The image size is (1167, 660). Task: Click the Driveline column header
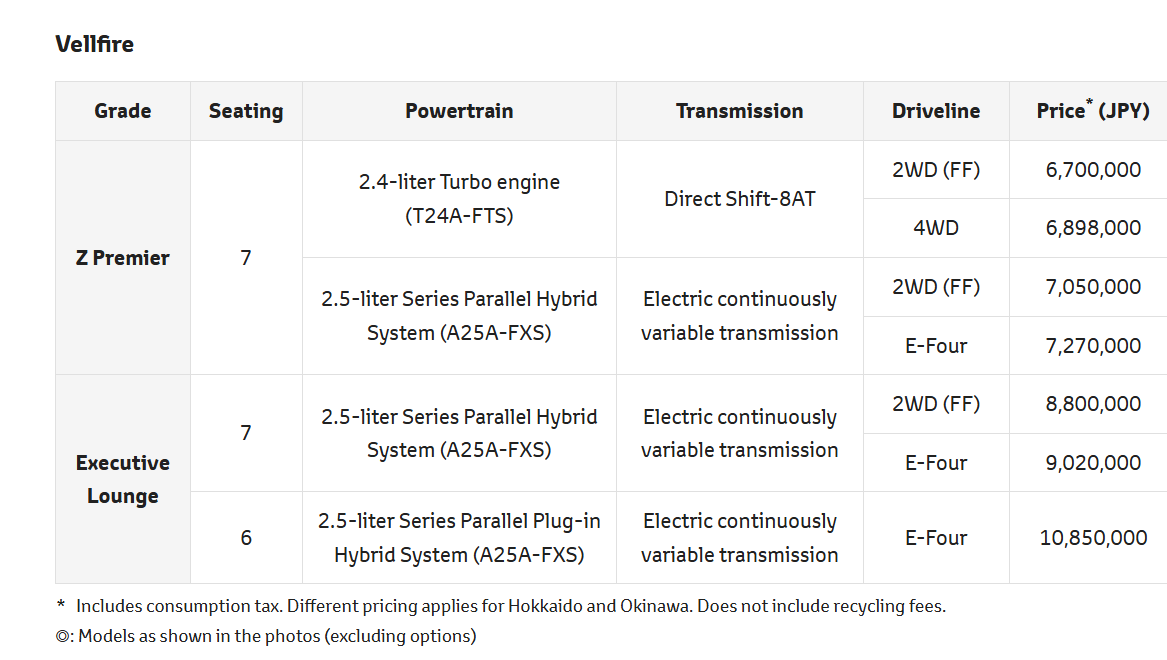tap(936, 111)
